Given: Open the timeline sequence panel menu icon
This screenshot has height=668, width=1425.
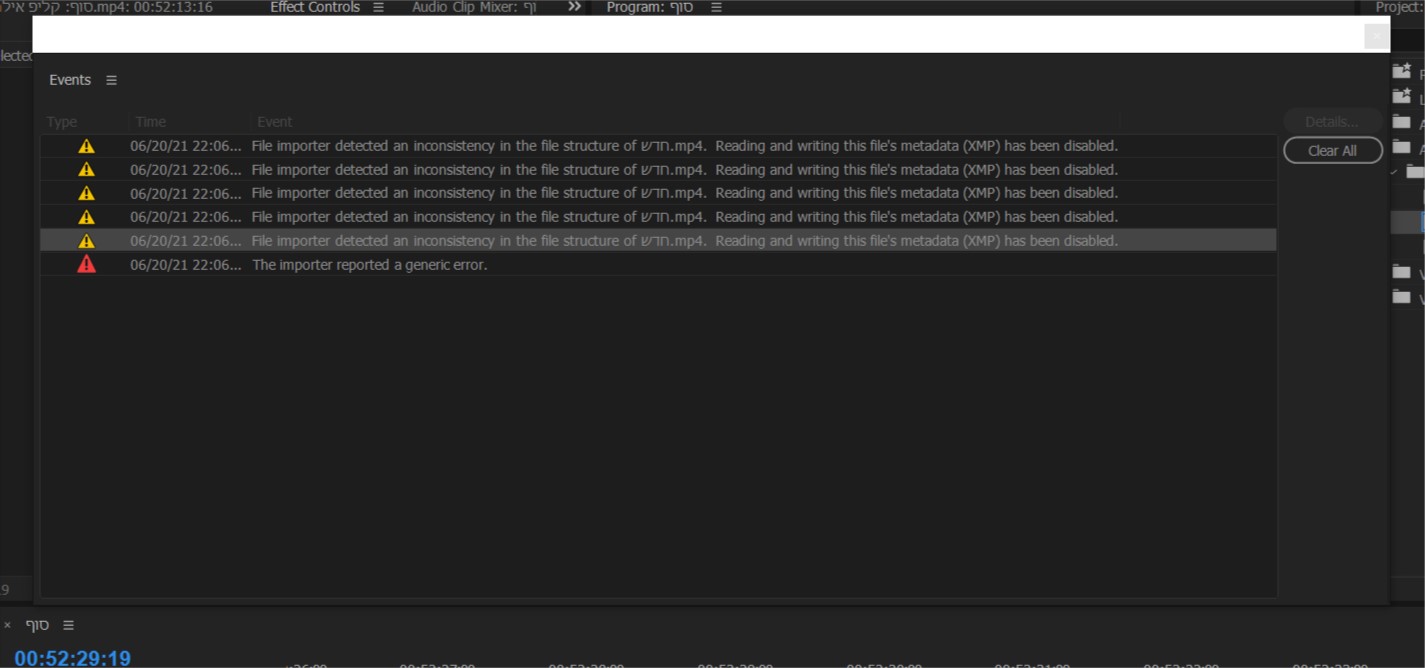Looking at the screenshot, I should click(x=68, y=625).
